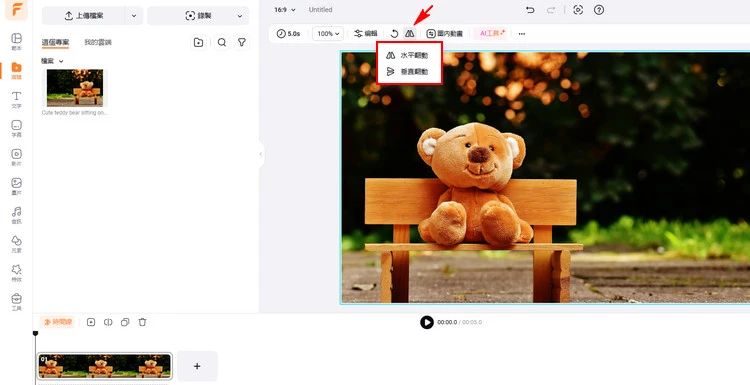The image size is (750, 385).
Task: Open the photos (圖片) sidebar panel
Action: (x=16, y=186)
